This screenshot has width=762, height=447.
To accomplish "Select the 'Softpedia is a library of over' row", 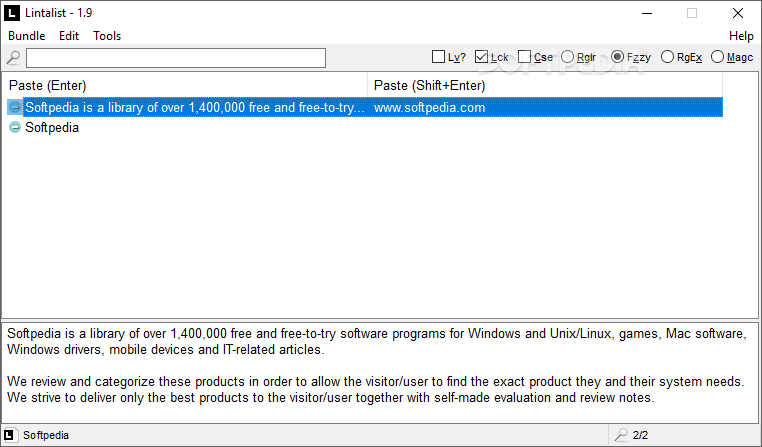I will pos(365,107).
